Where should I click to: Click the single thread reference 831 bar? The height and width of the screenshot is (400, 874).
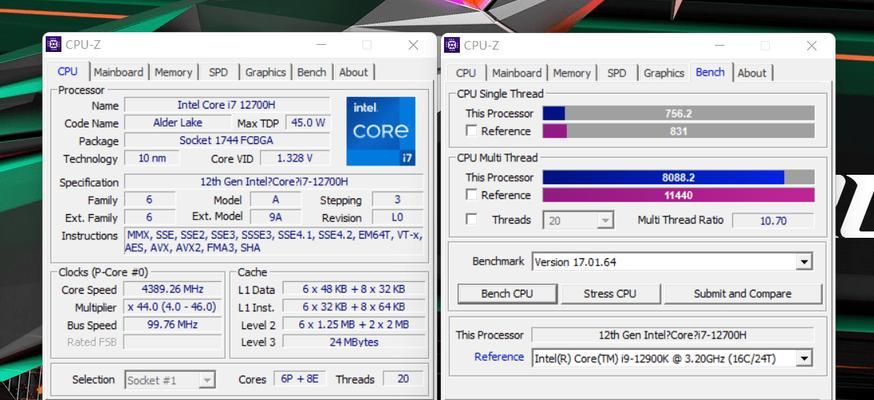click(678, 131)
